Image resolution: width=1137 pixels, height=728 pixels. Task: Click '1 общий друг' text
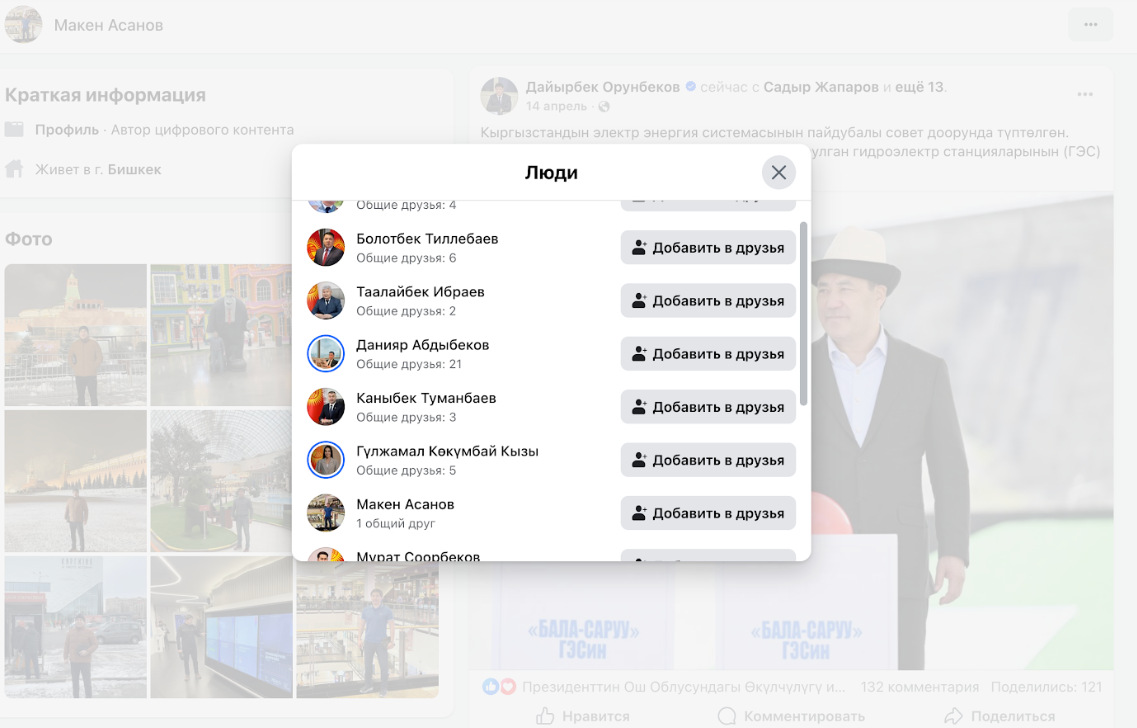point(396,524)
